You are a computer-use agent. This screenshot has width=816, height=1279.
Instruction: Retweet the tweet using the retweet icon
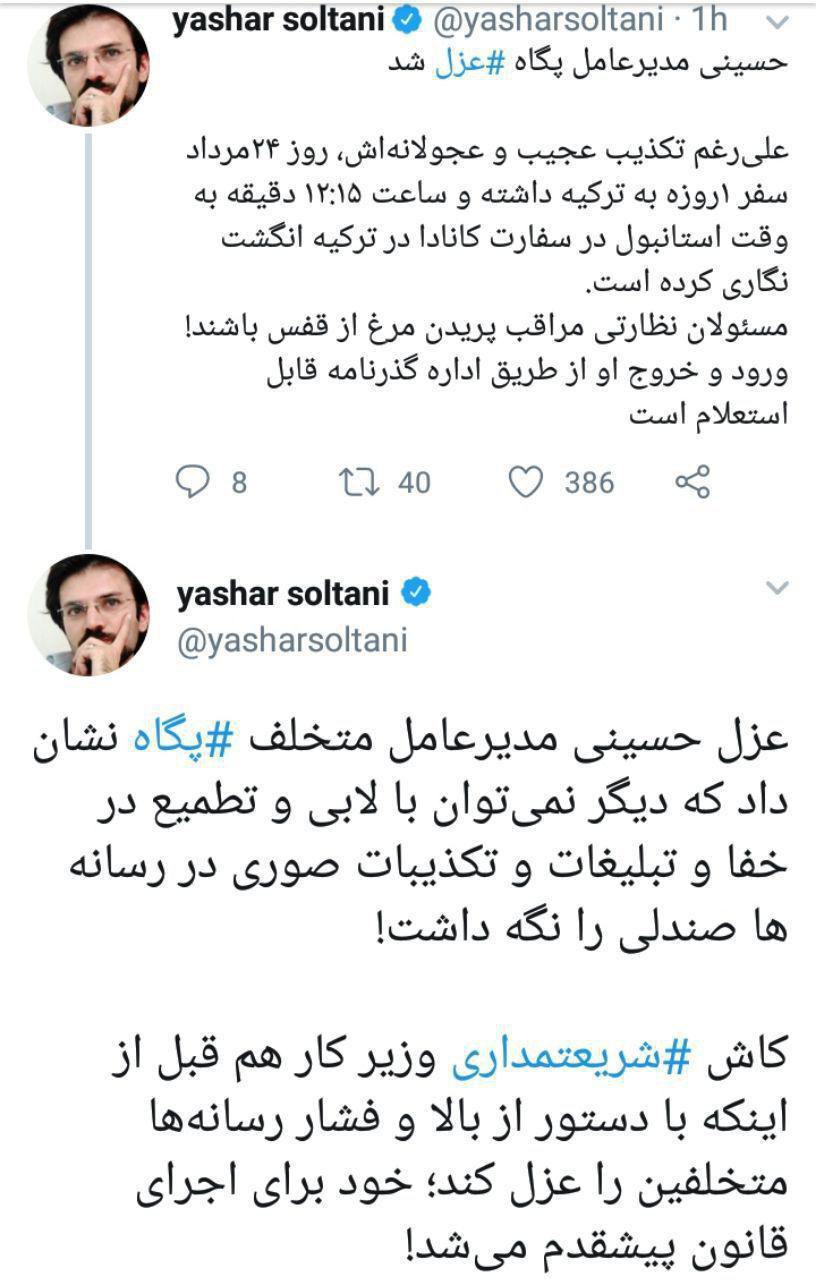pos(356,483)
